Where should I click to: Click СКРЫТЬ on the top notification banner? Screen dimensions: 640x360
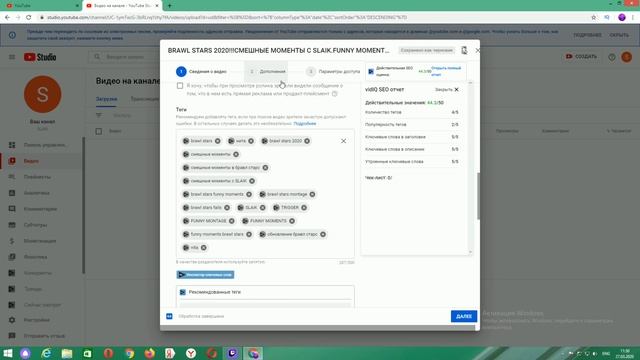click(x=619, y=35)
